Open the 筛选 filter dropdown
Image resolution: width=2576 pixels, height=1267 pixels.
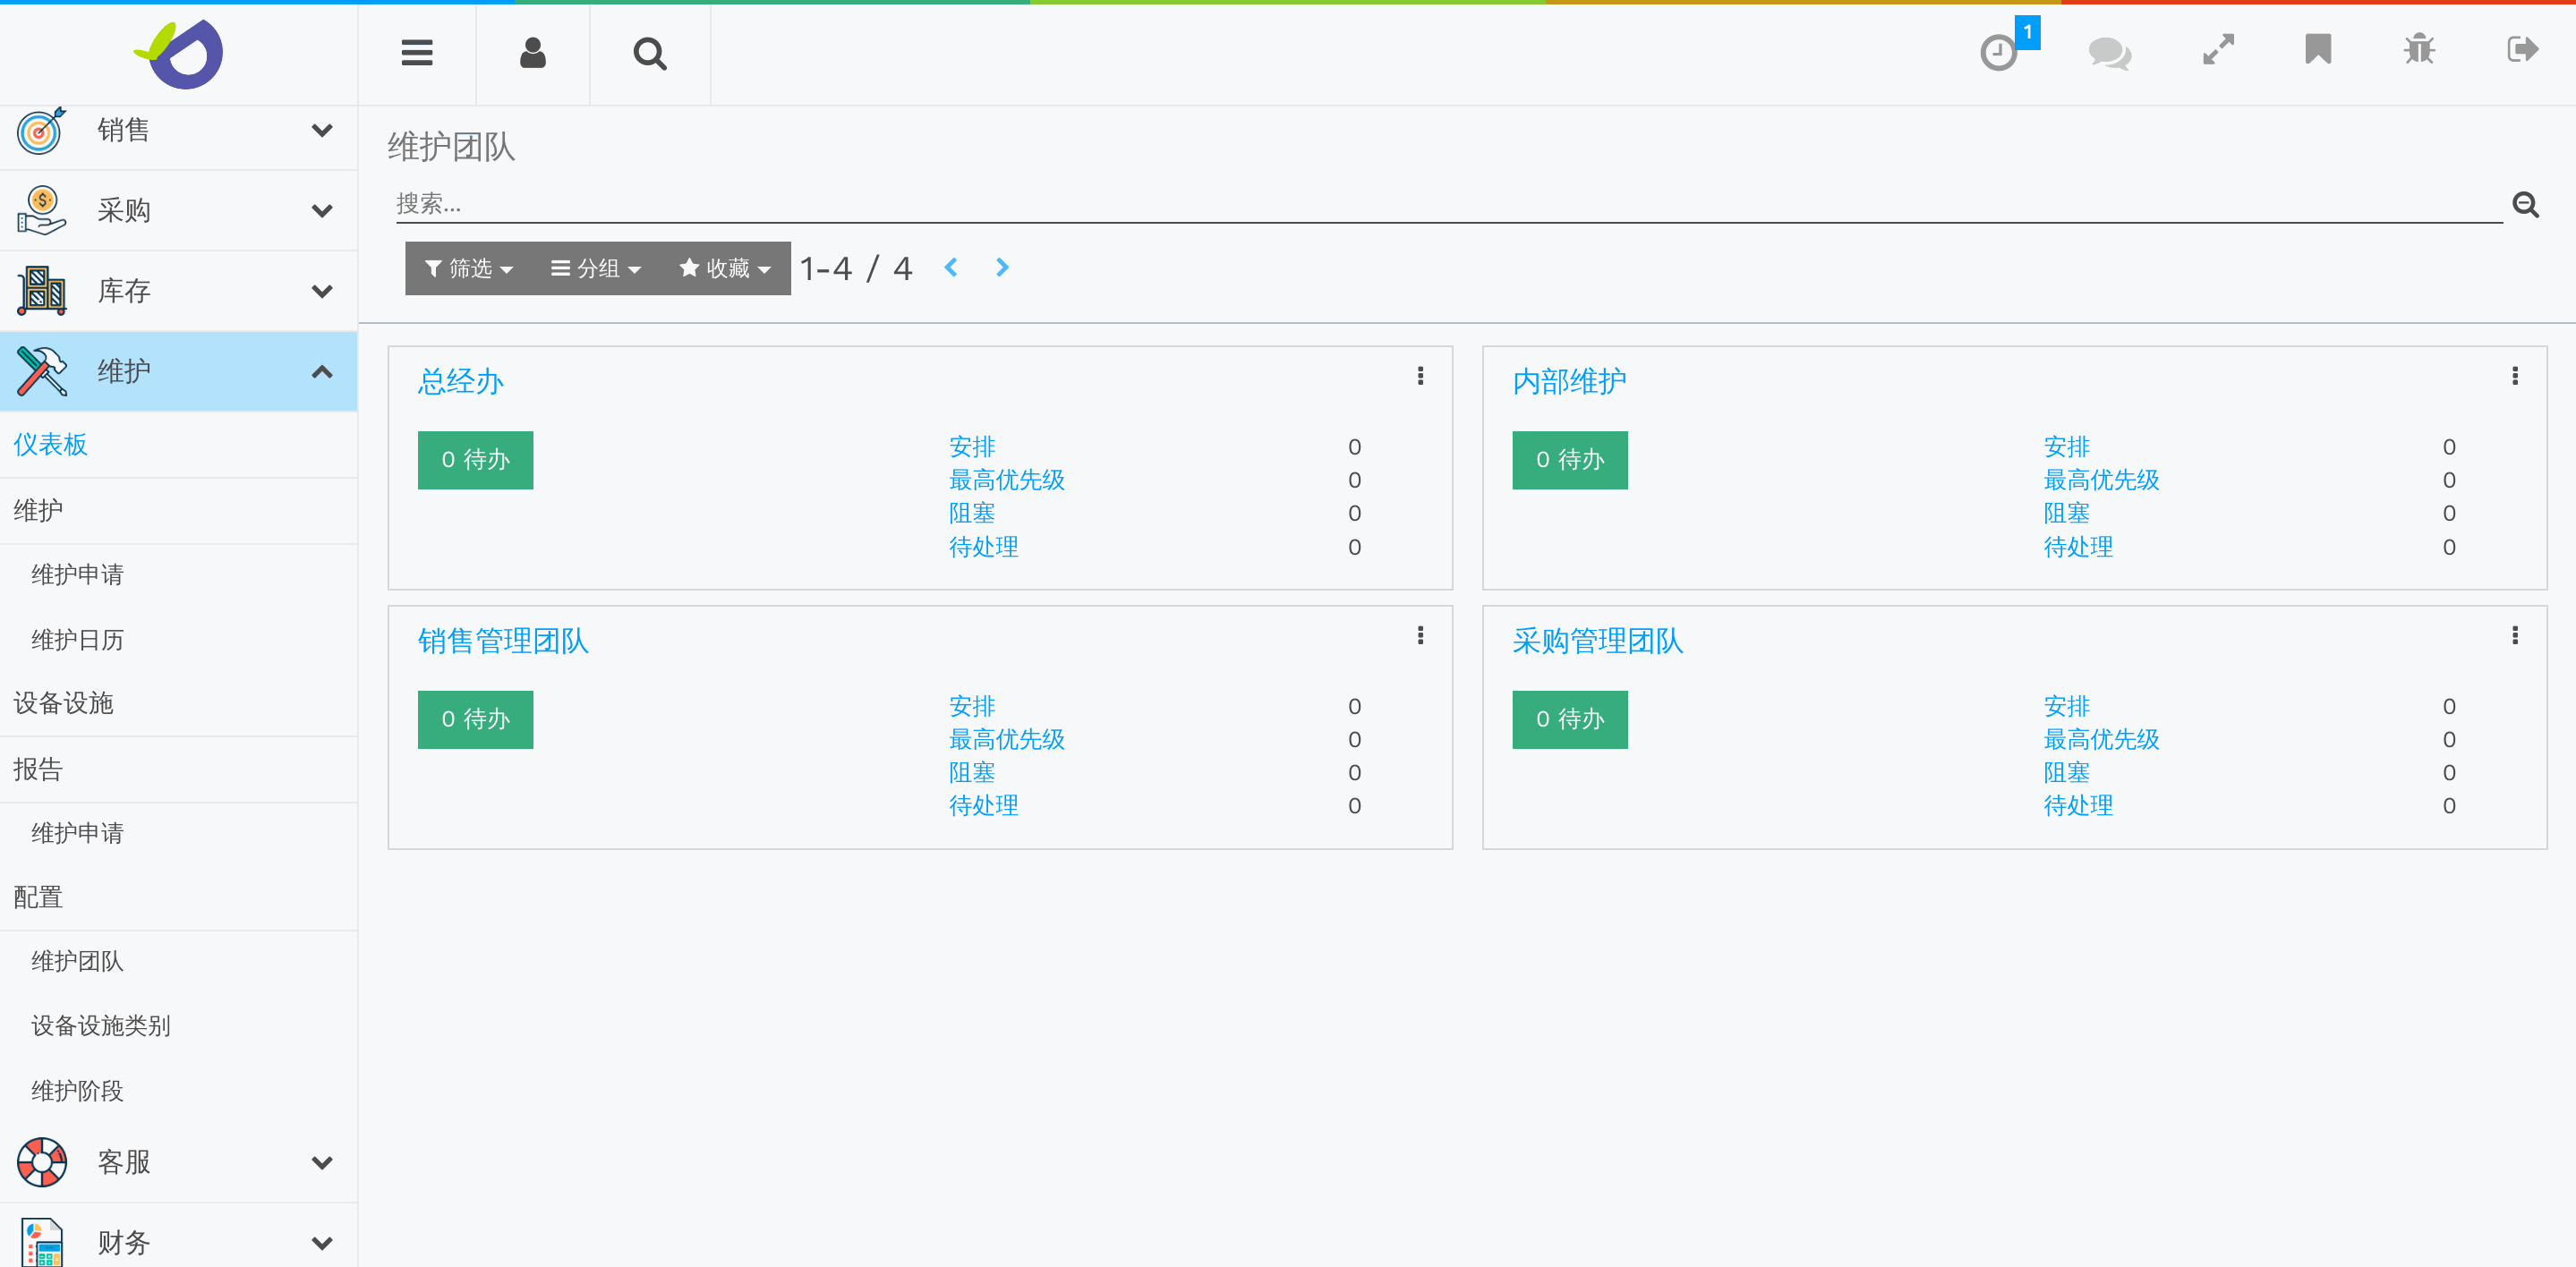coord(468,268)
